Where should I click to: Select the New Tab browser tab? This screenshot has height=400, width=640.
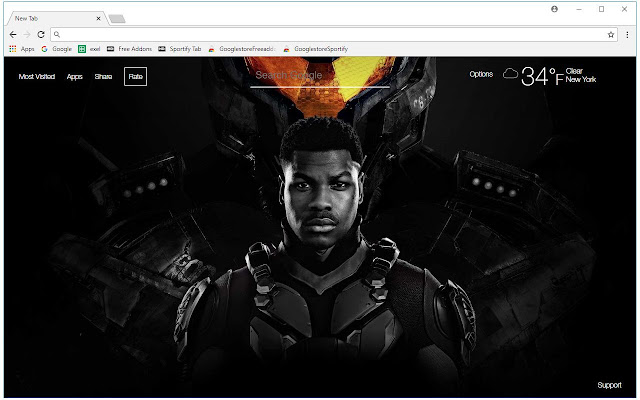tap(56, 18)
